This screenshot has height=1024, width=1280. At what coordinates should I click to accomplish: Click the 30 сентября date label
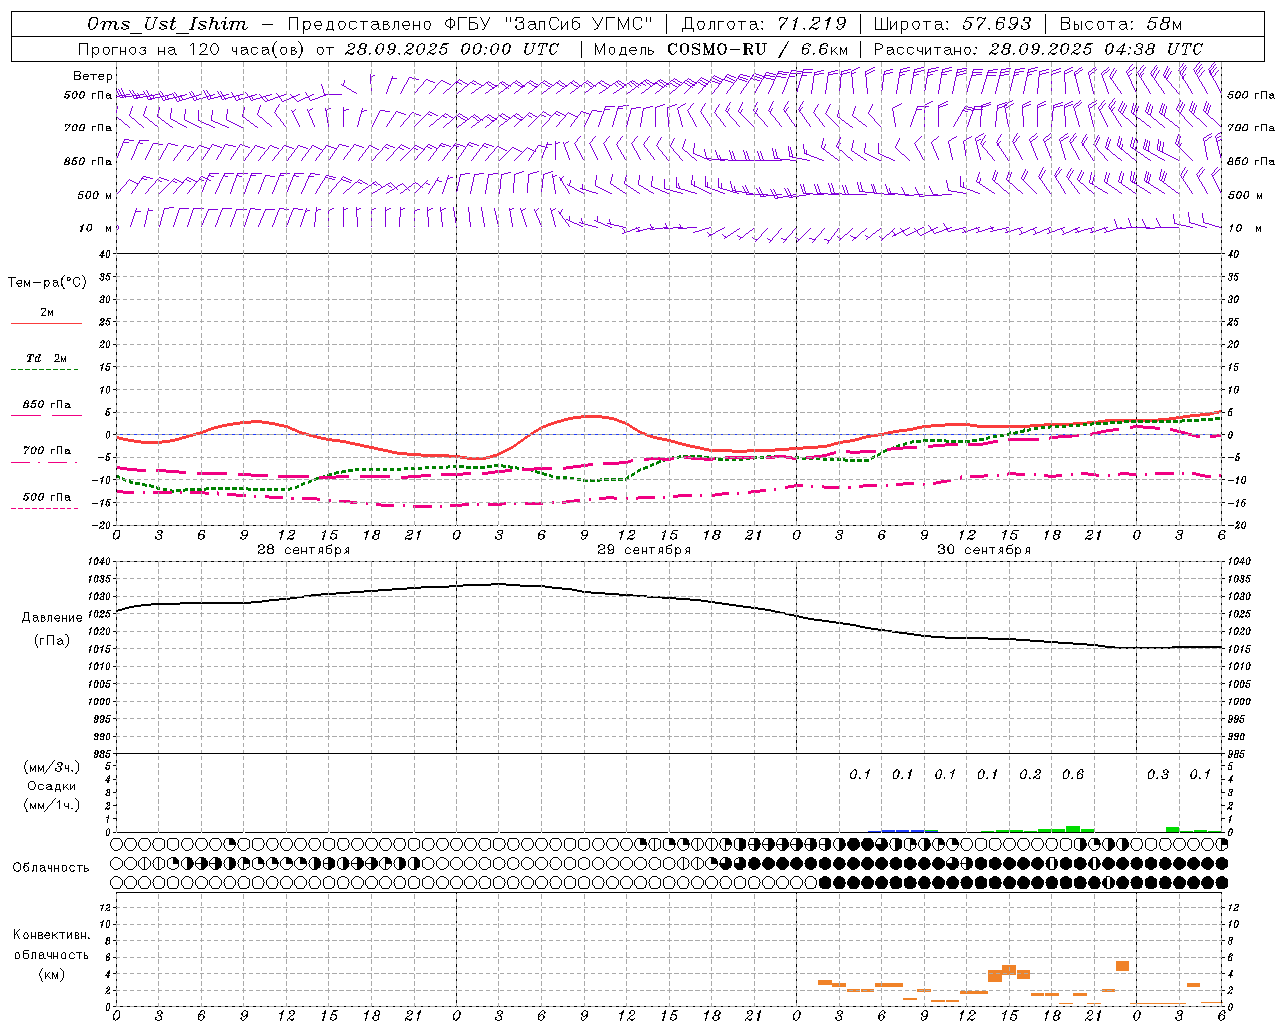[x=984, y=550]
